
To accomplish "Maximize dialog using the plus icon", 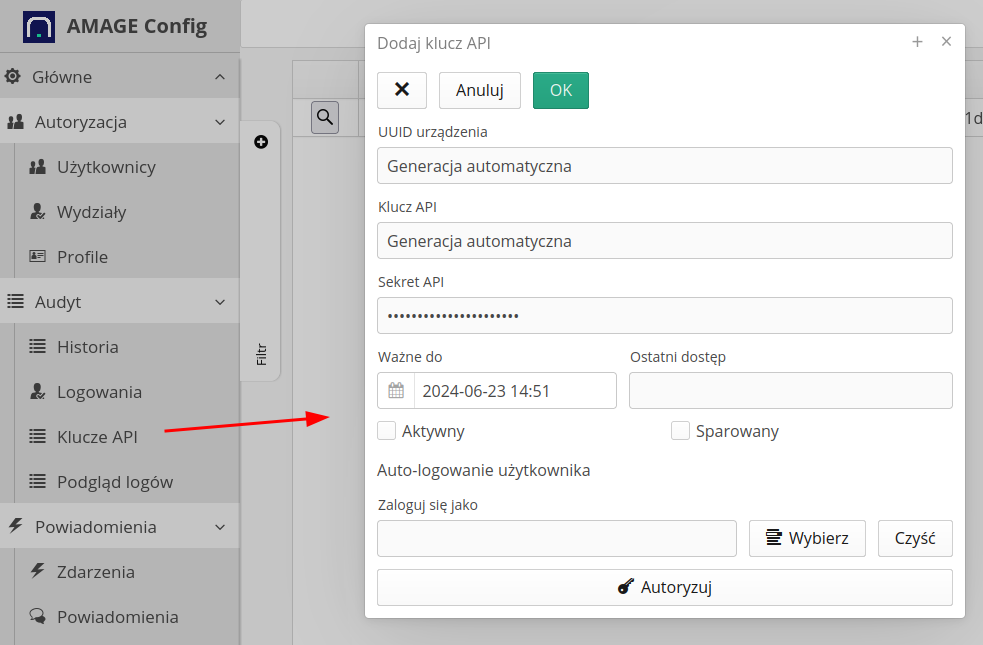I will [x=917, y=42].
